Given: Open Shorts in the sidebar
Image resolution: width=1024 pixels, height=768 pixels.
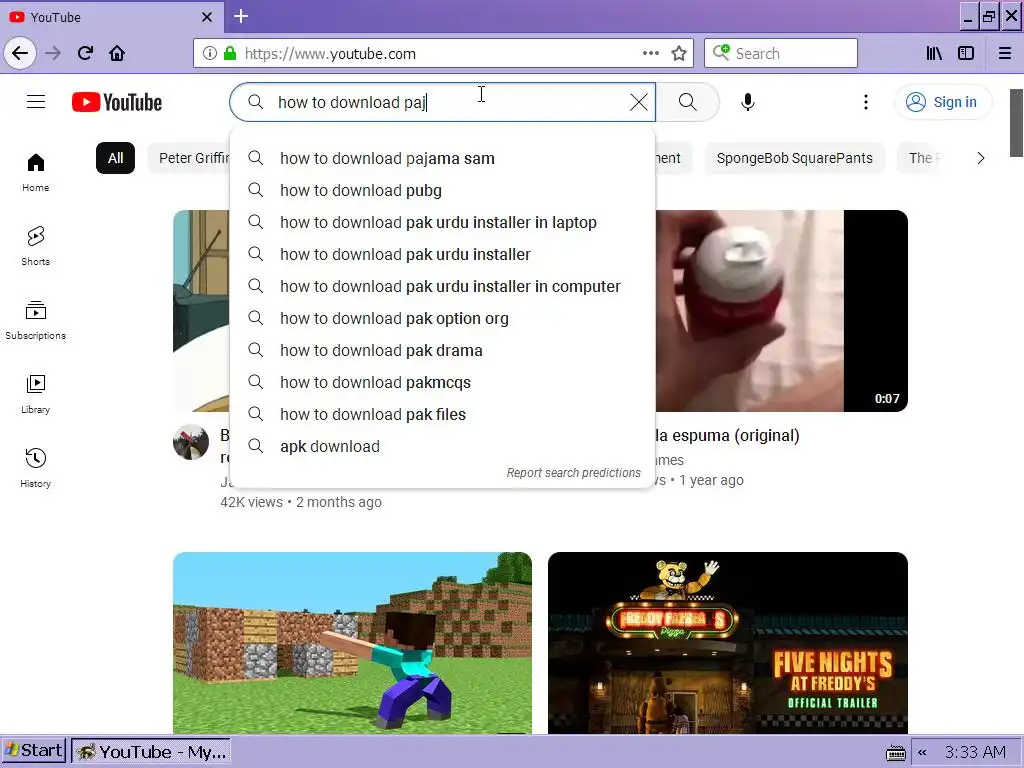Looking at the screenshot, I should [x=36, y=246].
